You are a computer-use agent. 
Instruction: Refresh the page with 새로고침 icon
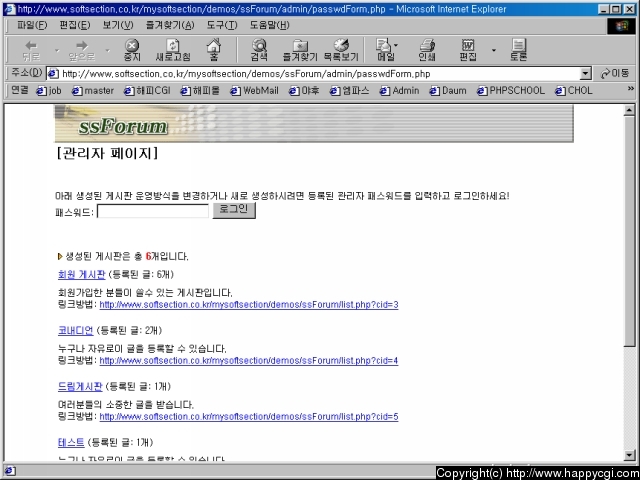(173, 50)
